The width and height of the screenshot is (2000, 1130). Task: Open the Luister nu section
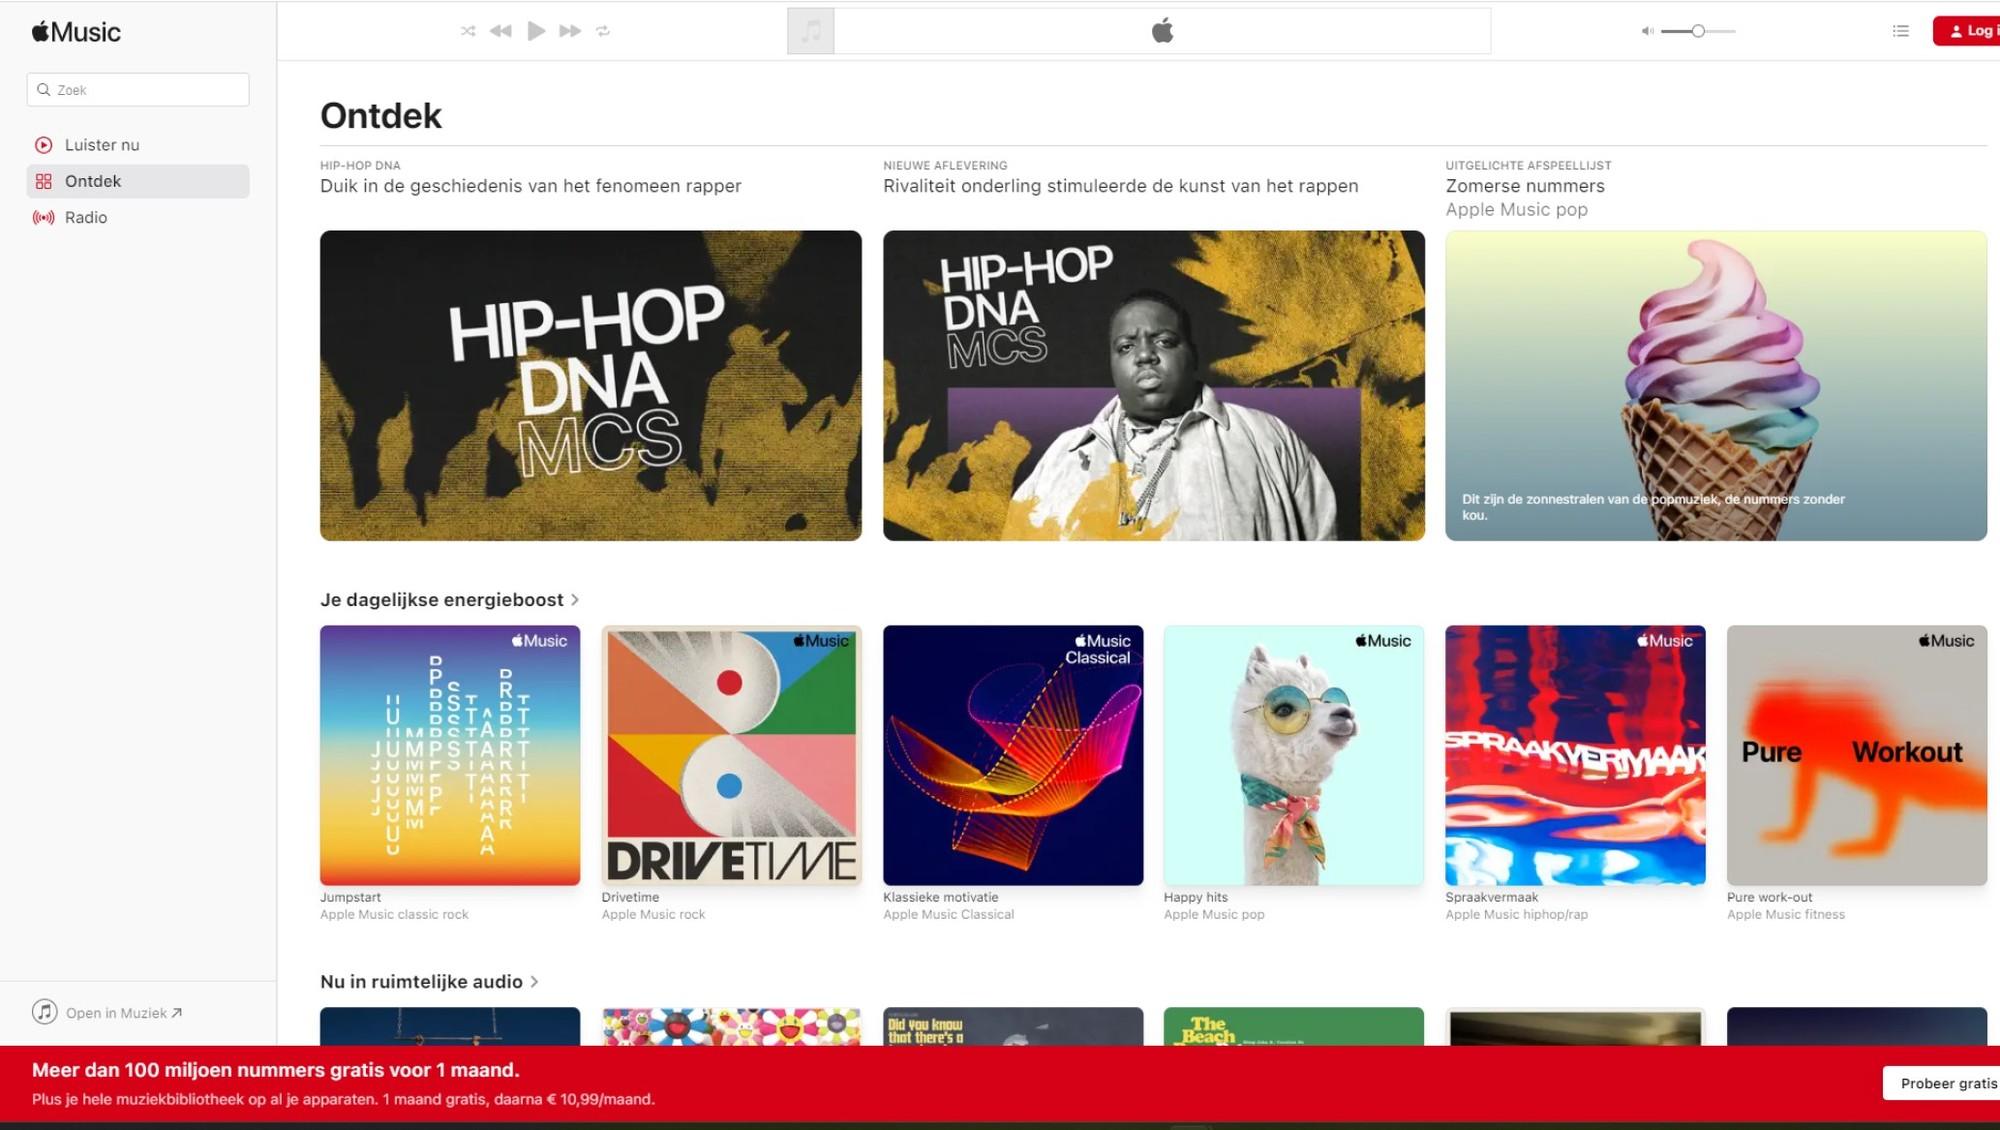(138, 145)
